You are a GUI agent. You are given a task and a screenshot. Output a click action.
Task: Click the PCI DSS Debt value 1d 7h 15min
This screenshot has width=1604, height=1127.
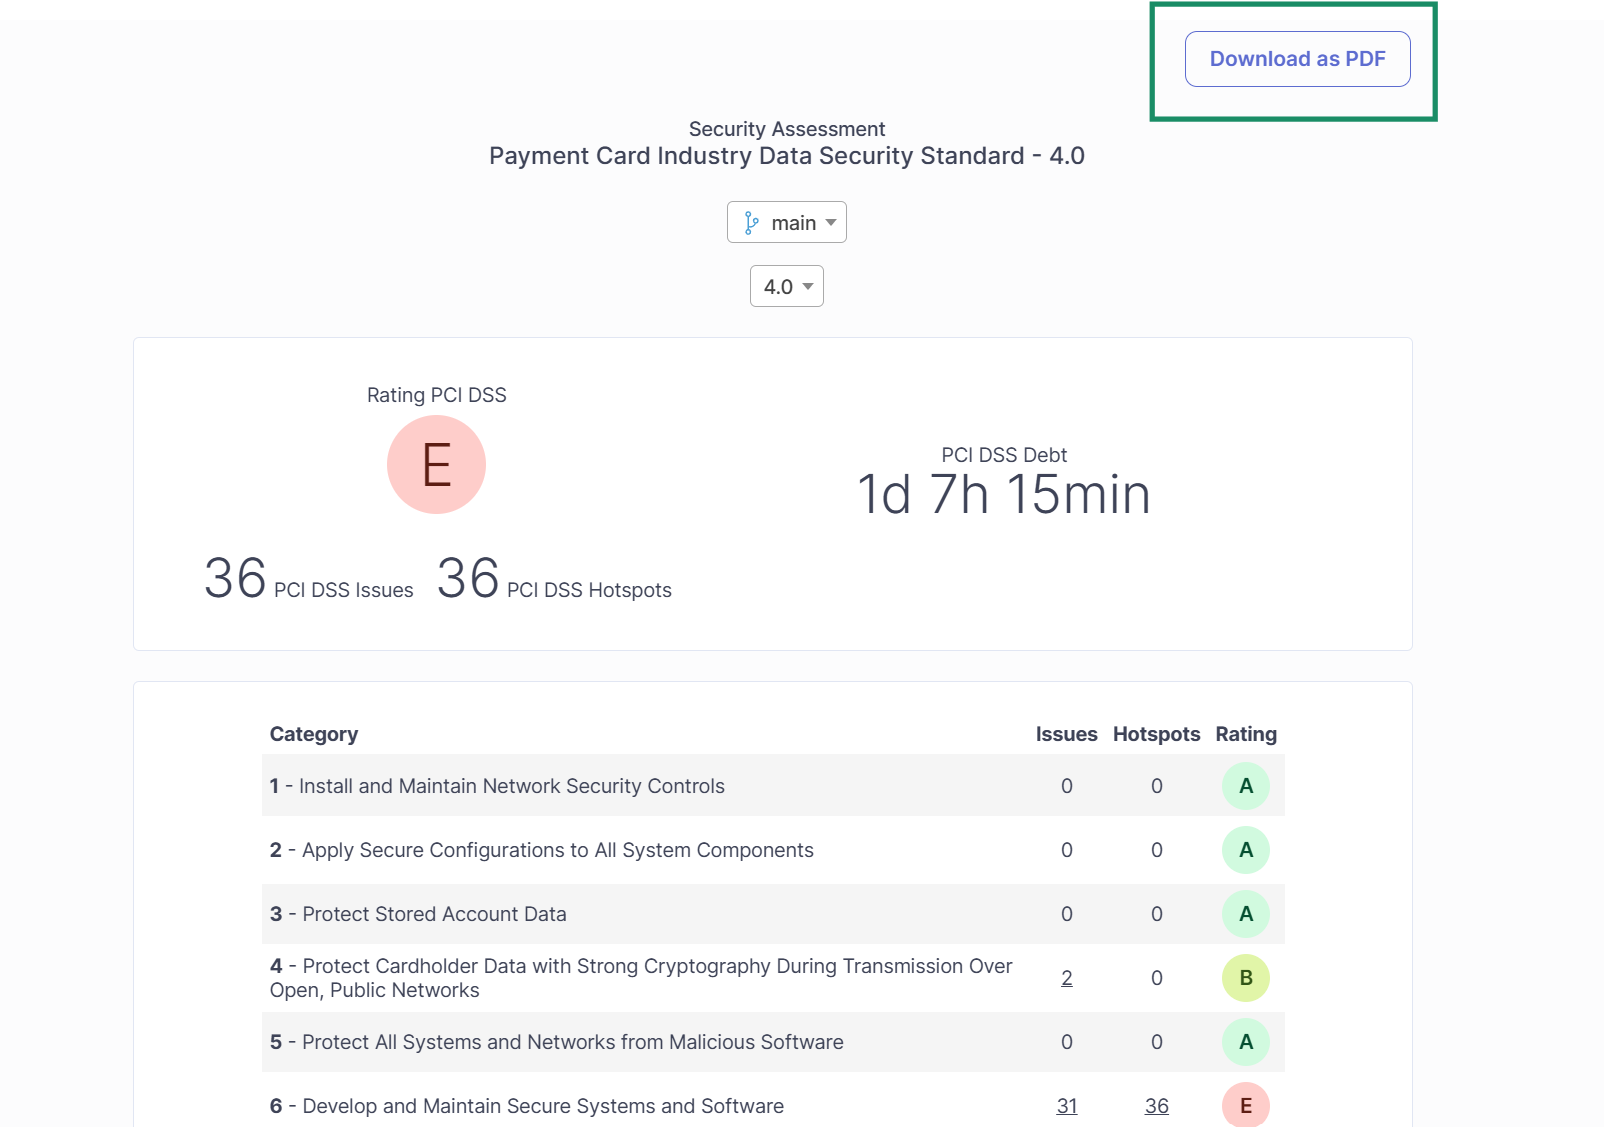[x=1004, y=494]
